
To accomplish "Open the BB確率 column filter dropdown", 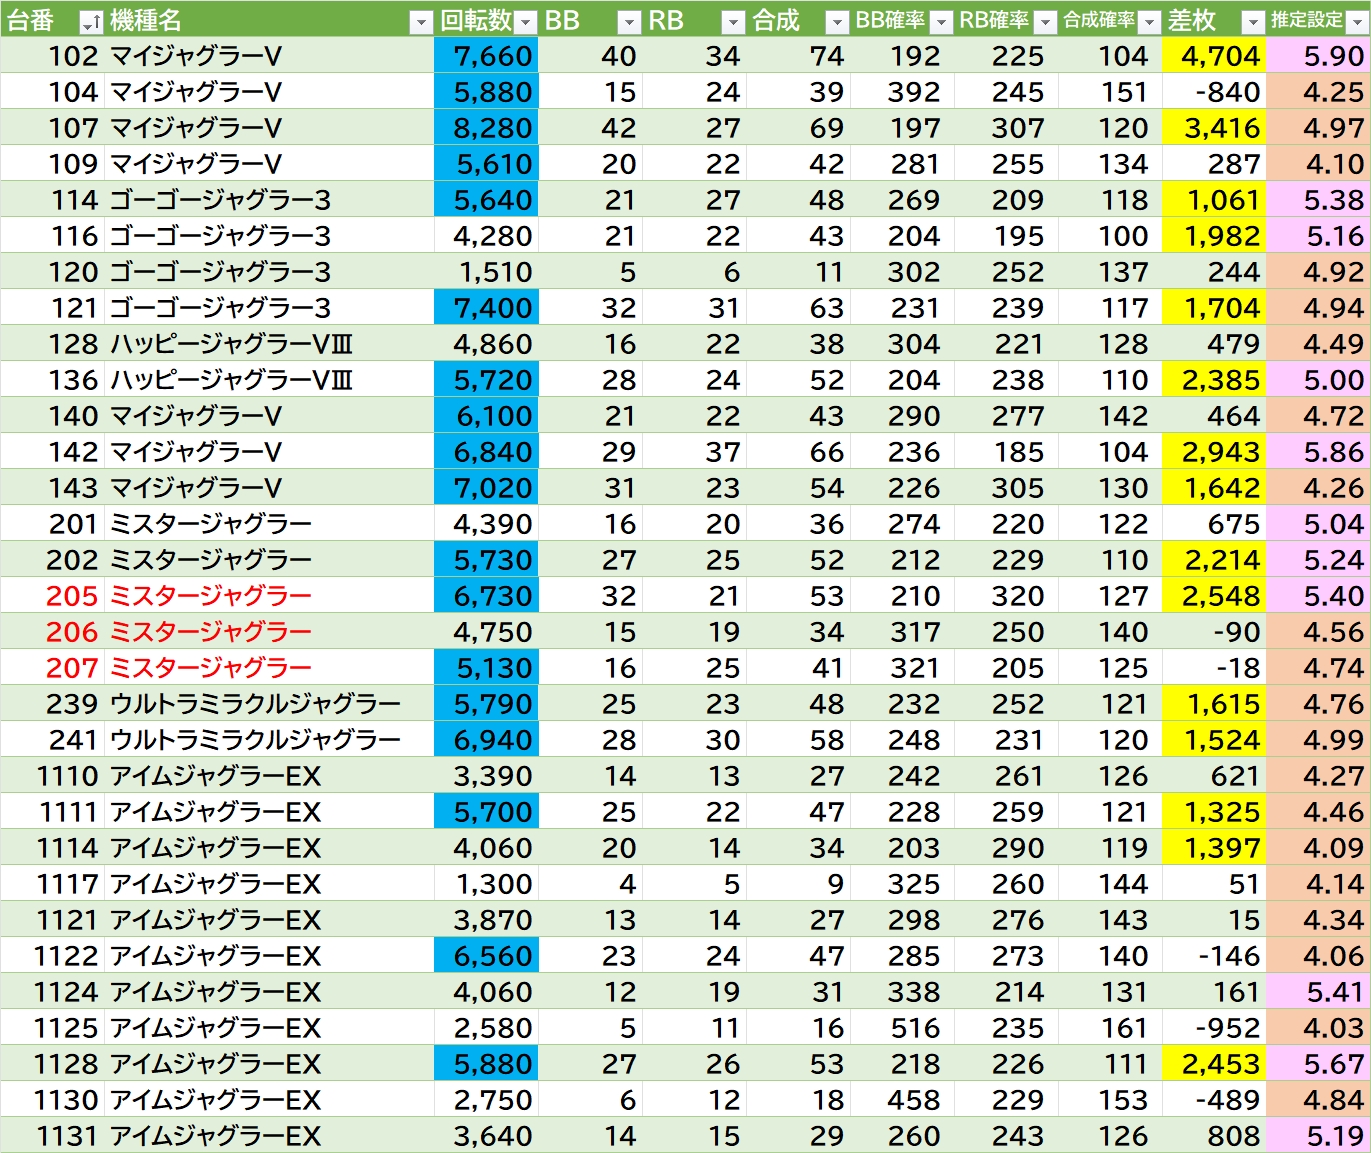I will 941,22.
